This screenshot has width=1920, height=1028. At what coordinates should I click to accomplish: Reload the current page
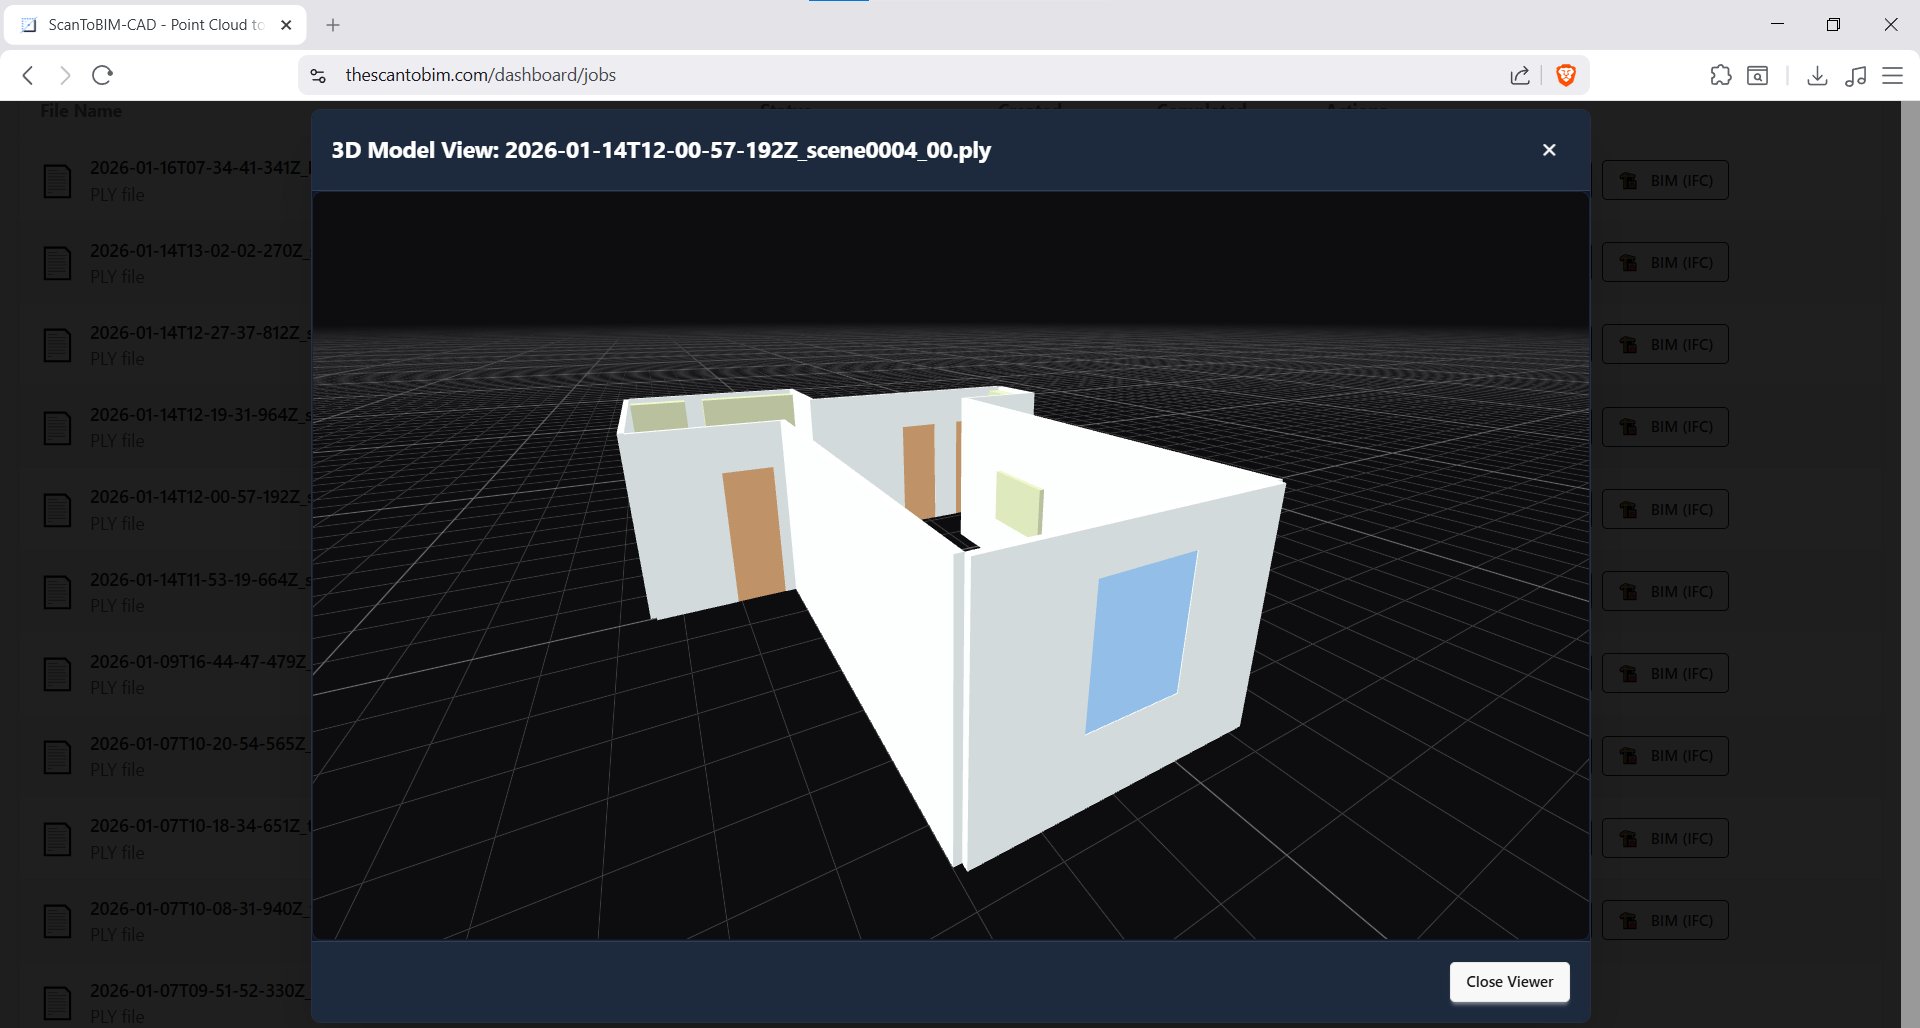pyautogui.click(x=102, y=75)
